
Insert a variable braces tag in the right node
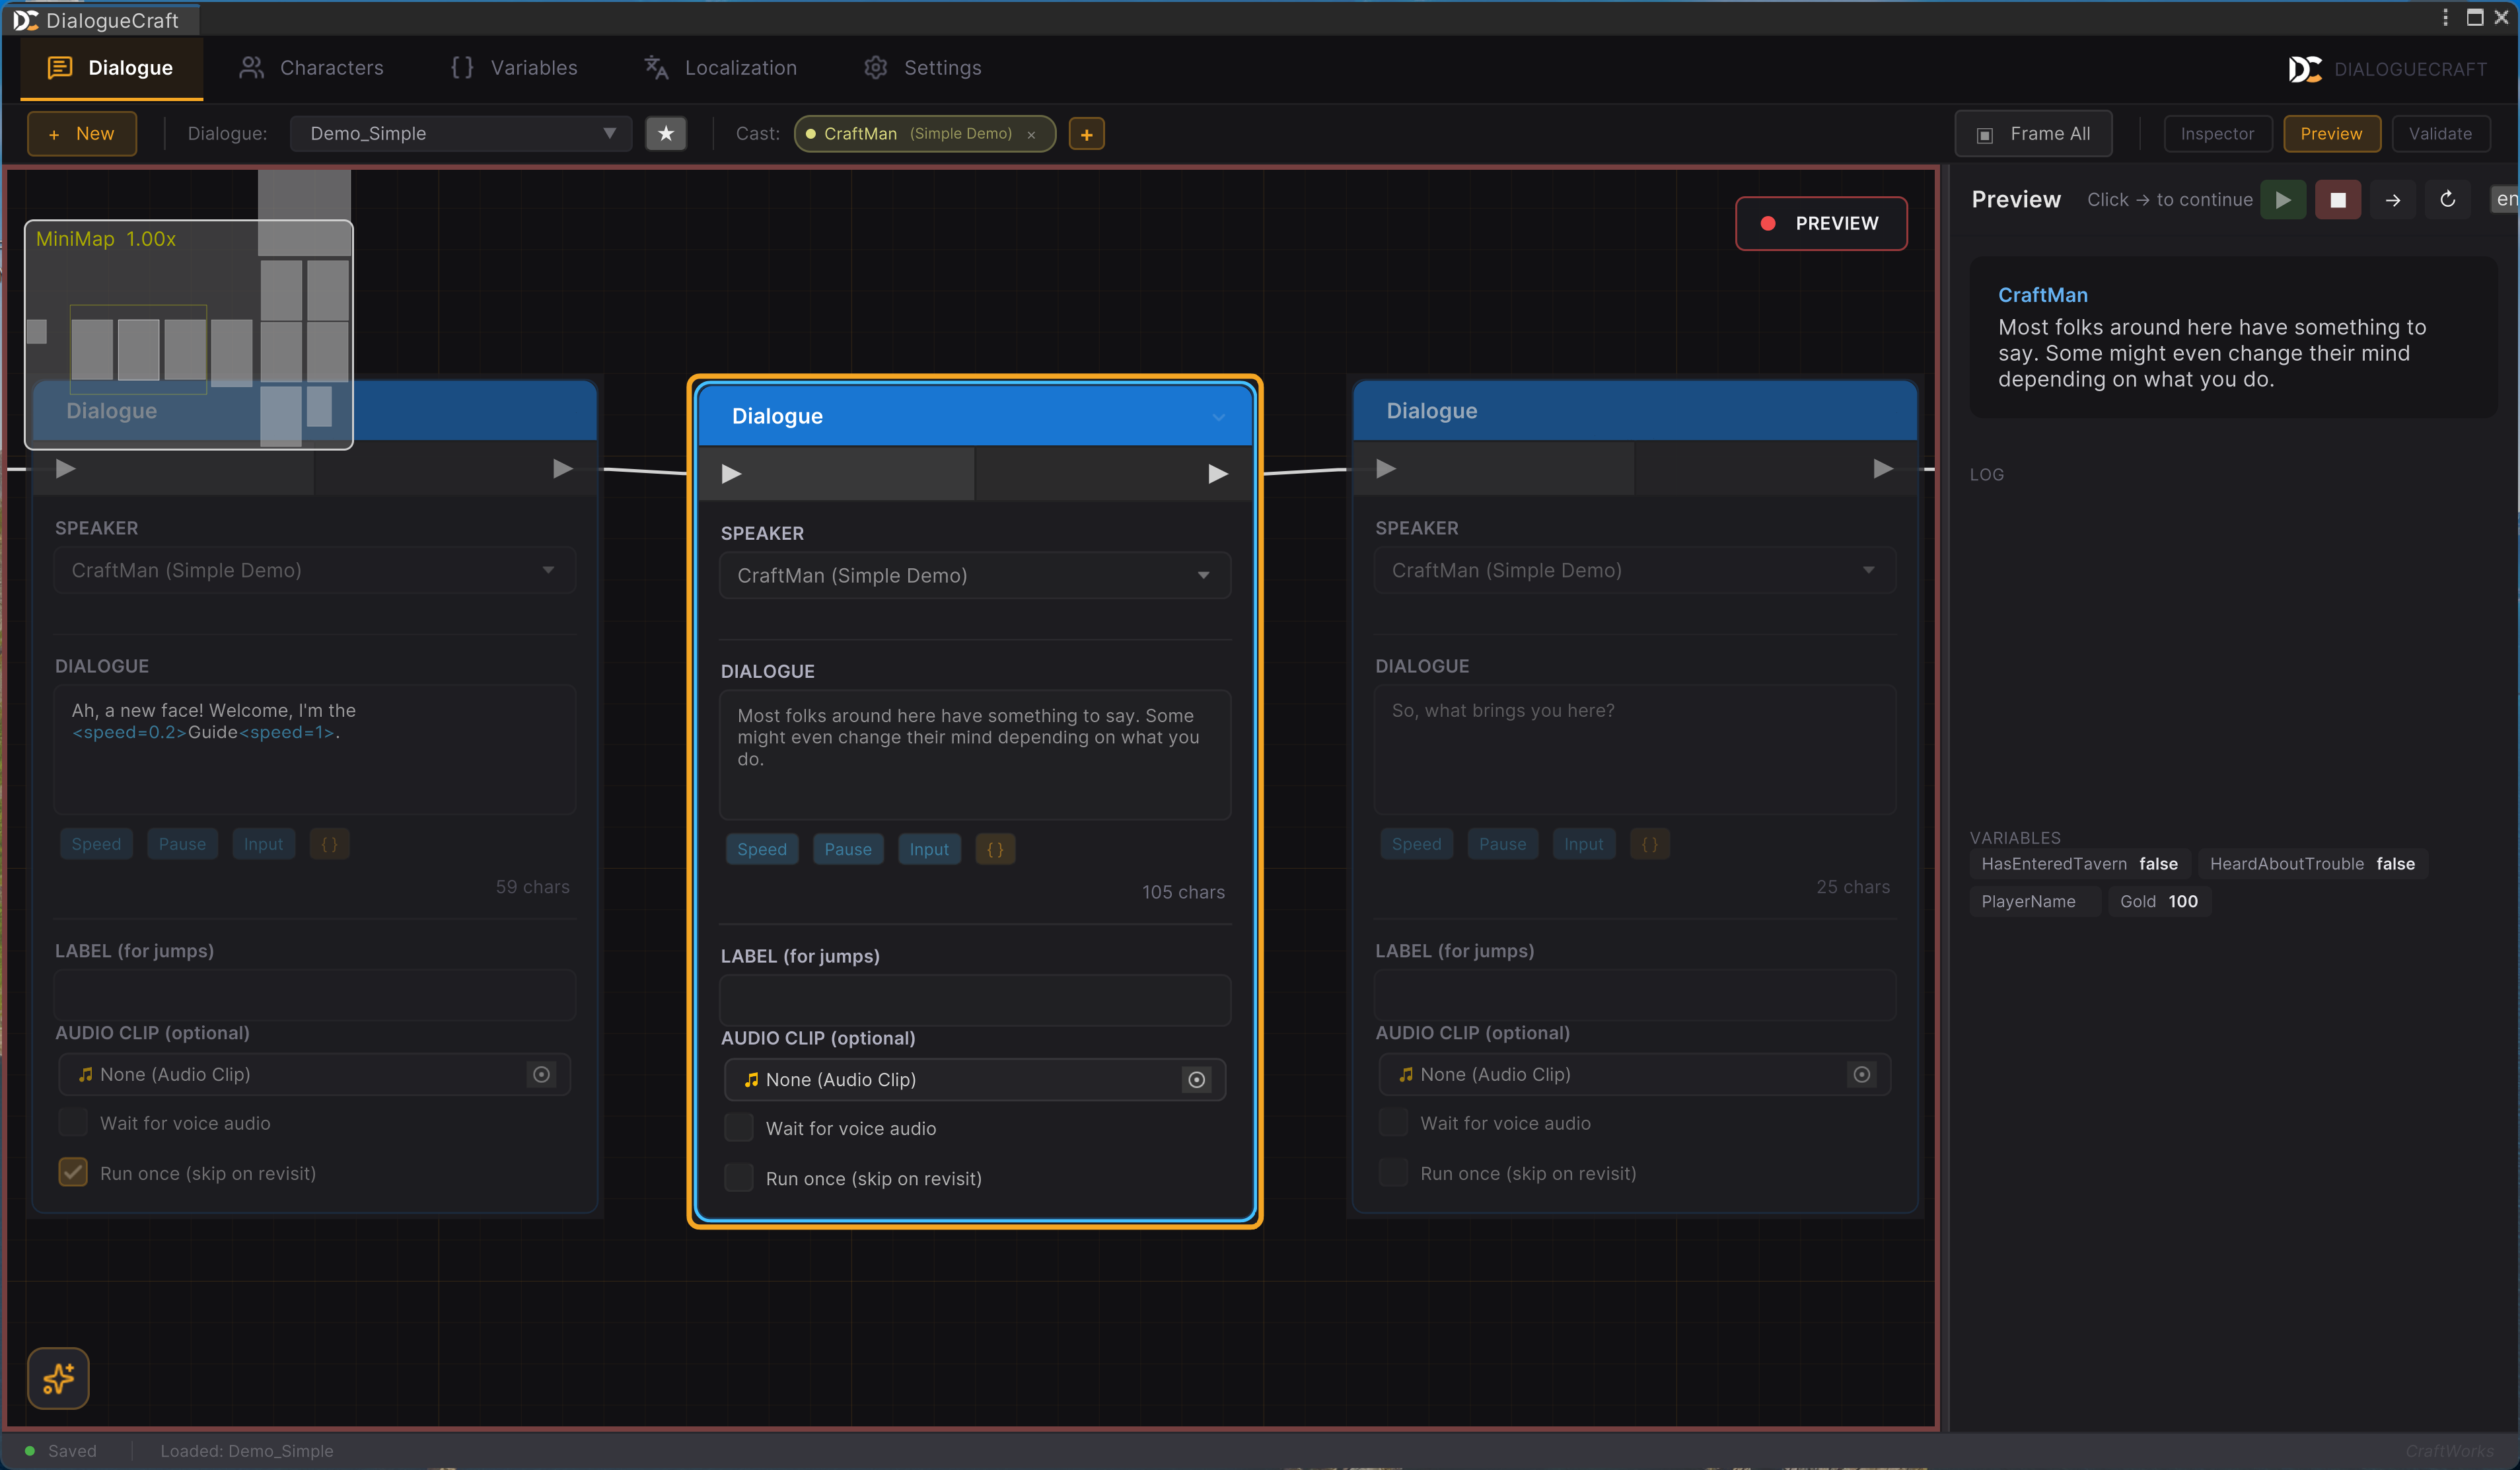tap(1650, 844)
